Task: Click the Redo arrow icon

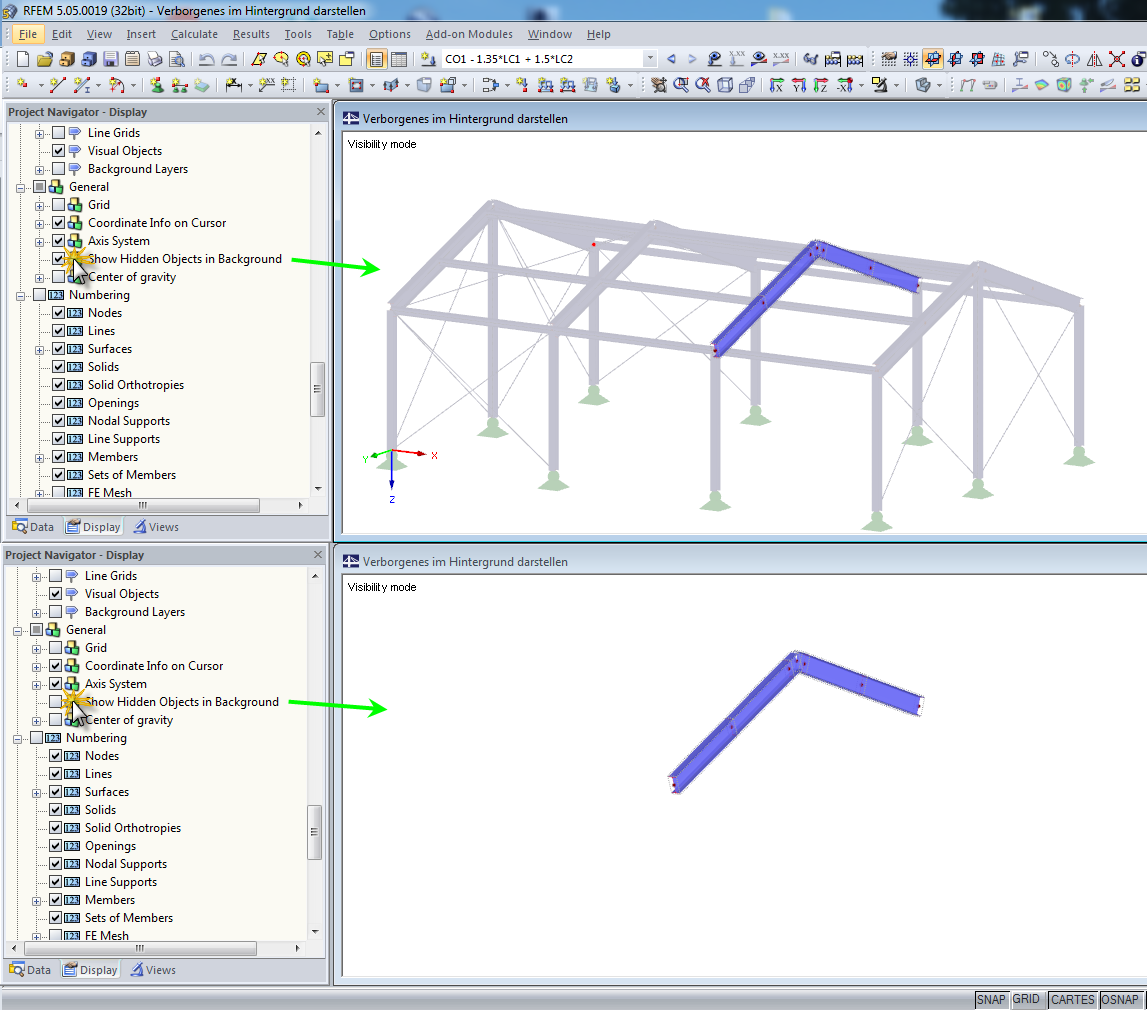Action: pyautogui.click(x=229, y=59)
